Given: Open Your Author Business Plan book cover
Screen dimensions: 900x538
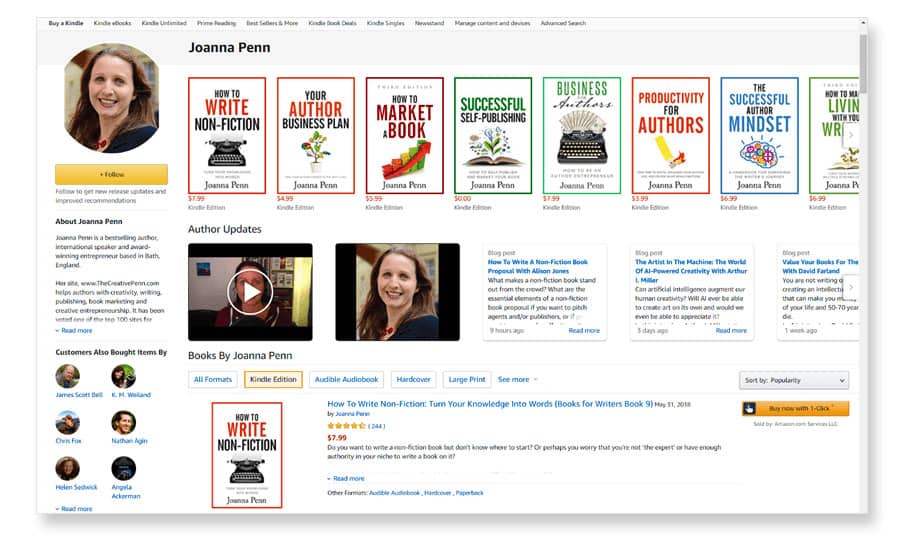Looking at the screenshot, I should [x=316, y=136].
